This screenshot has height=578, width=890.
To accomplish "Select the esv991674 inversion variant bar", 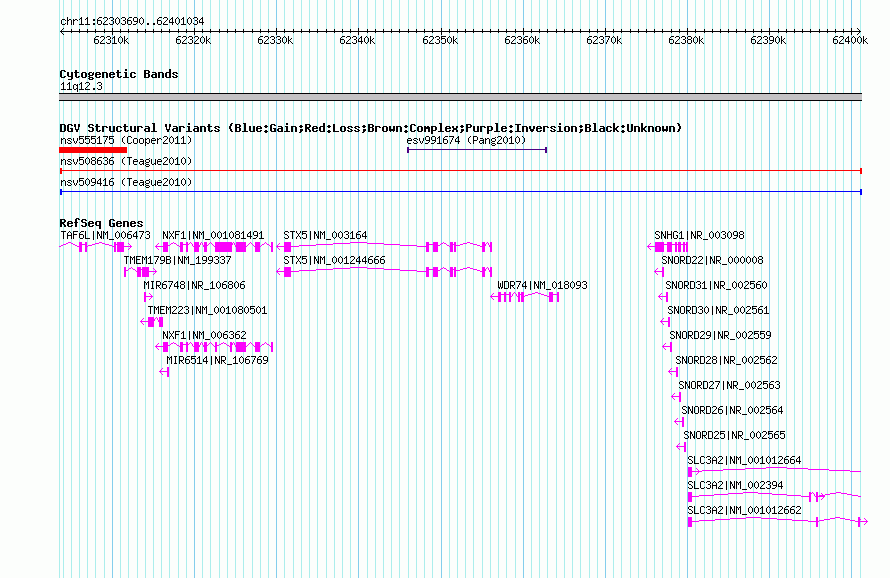I will (x=477, y=150).
